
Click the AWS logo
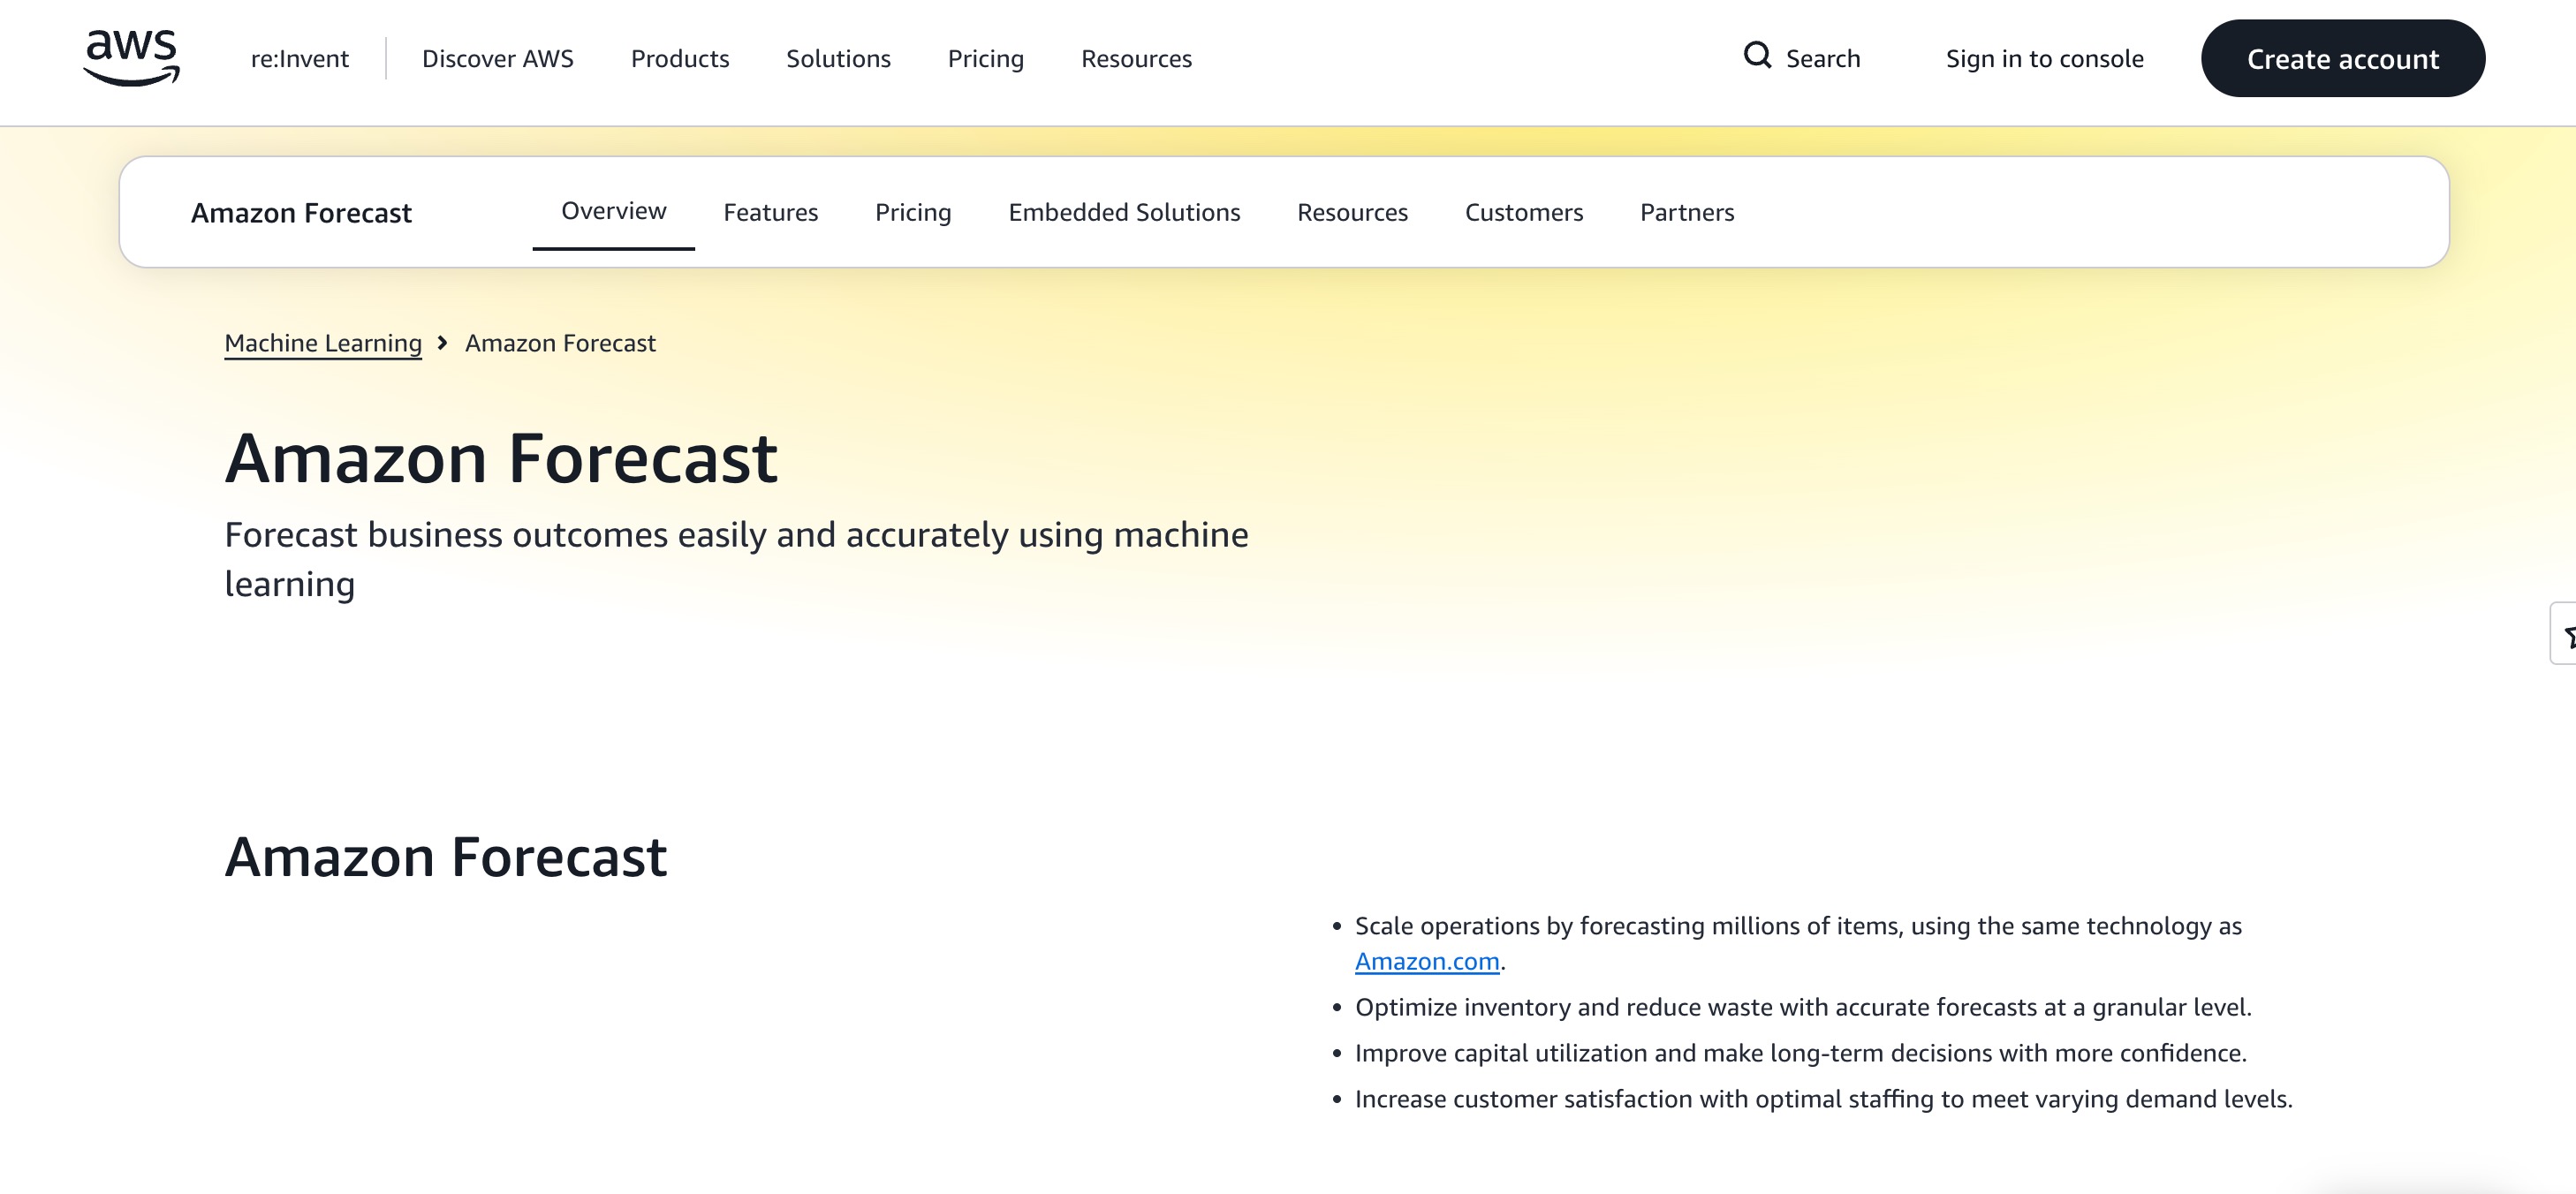[x=131, y=58]
